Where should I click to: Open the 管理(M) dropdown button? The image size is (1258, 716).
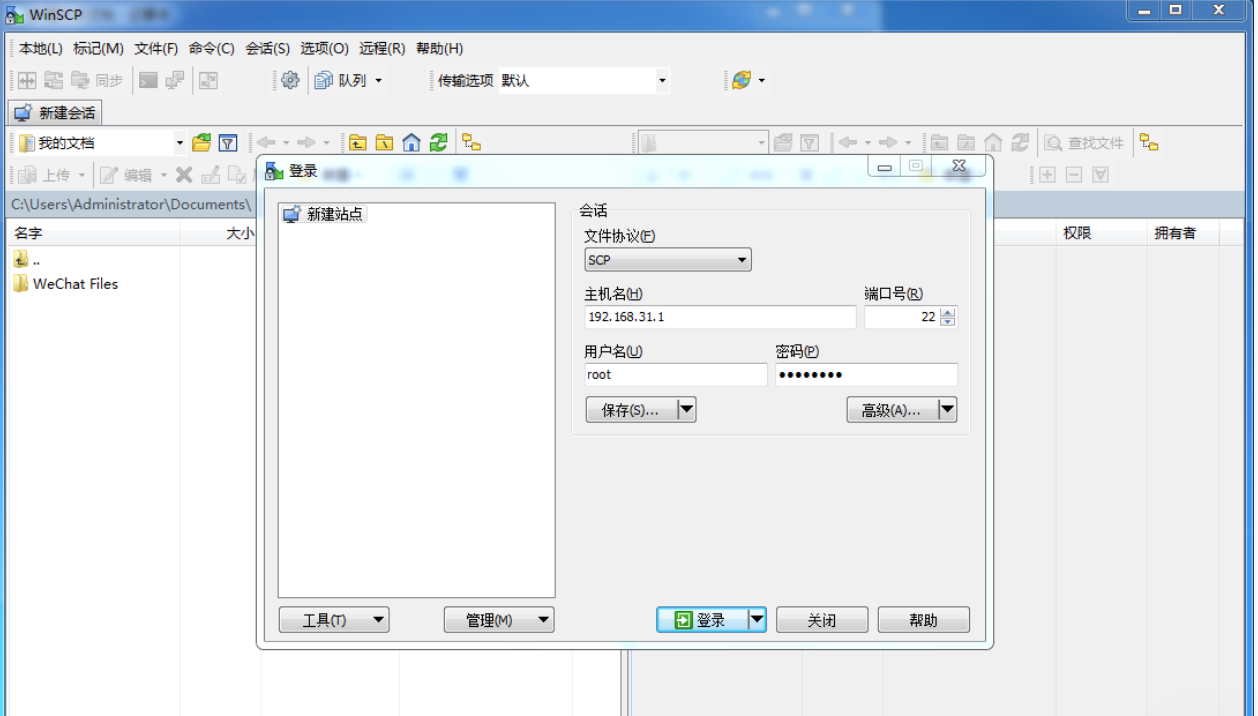click(499, 620)
